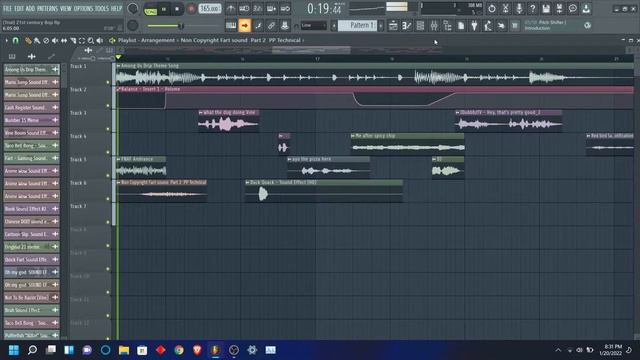Toggle the playlist magnet snap icon
This screenshot has height=360, width=640.
click(16, 40)
